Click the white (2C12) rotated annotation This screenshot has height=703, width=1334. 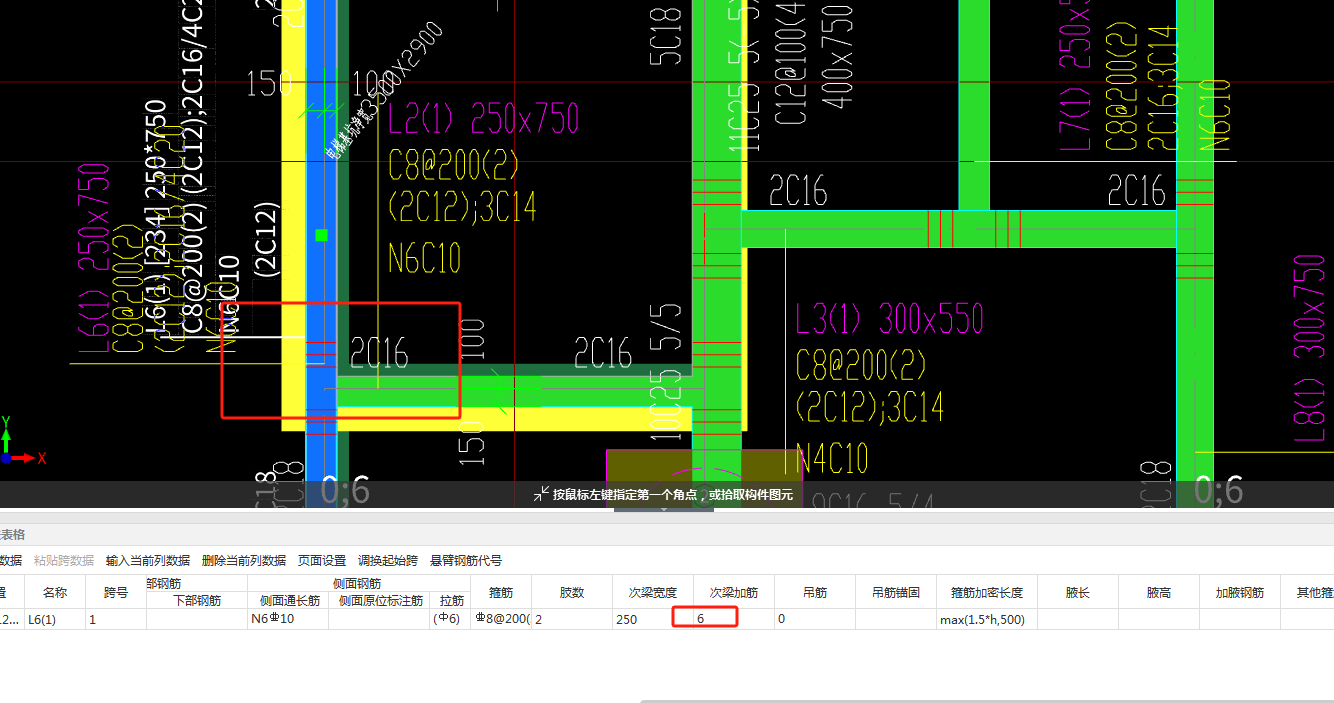(266, 238)
